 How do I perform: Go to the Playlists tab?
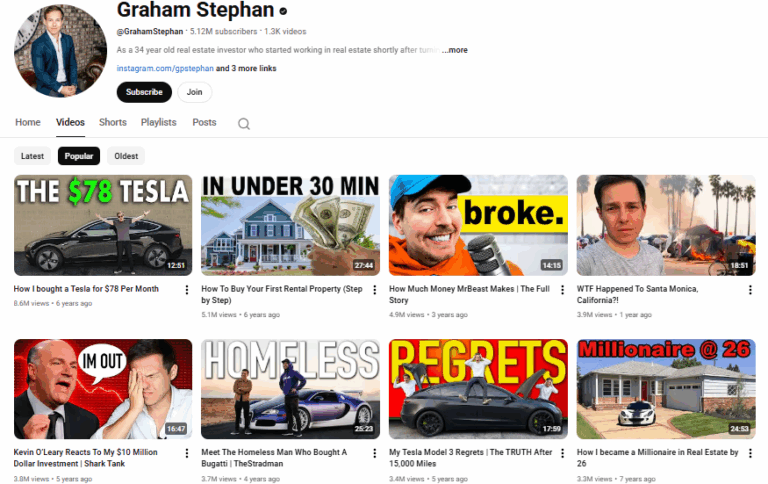[x=158, y=123]
